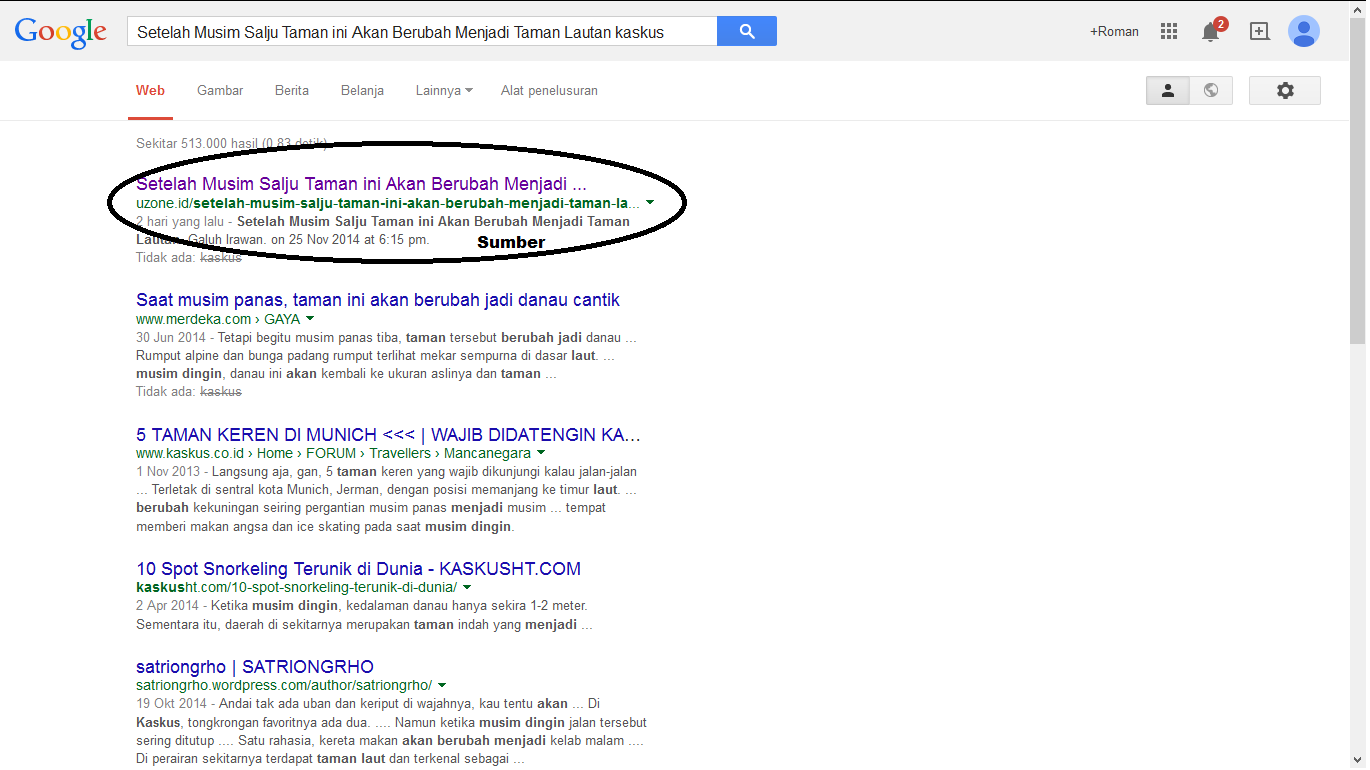The image size is (1370, 770).
Task: Open notifications bell with 2 alerts
Action: click(x=1212, y=30)
